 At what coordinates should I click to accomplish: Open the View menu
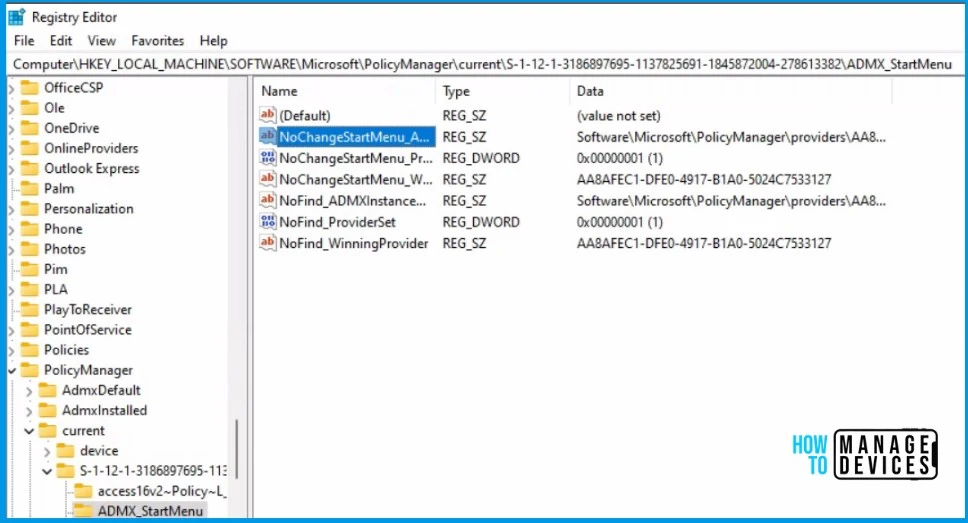click(101, 41)
